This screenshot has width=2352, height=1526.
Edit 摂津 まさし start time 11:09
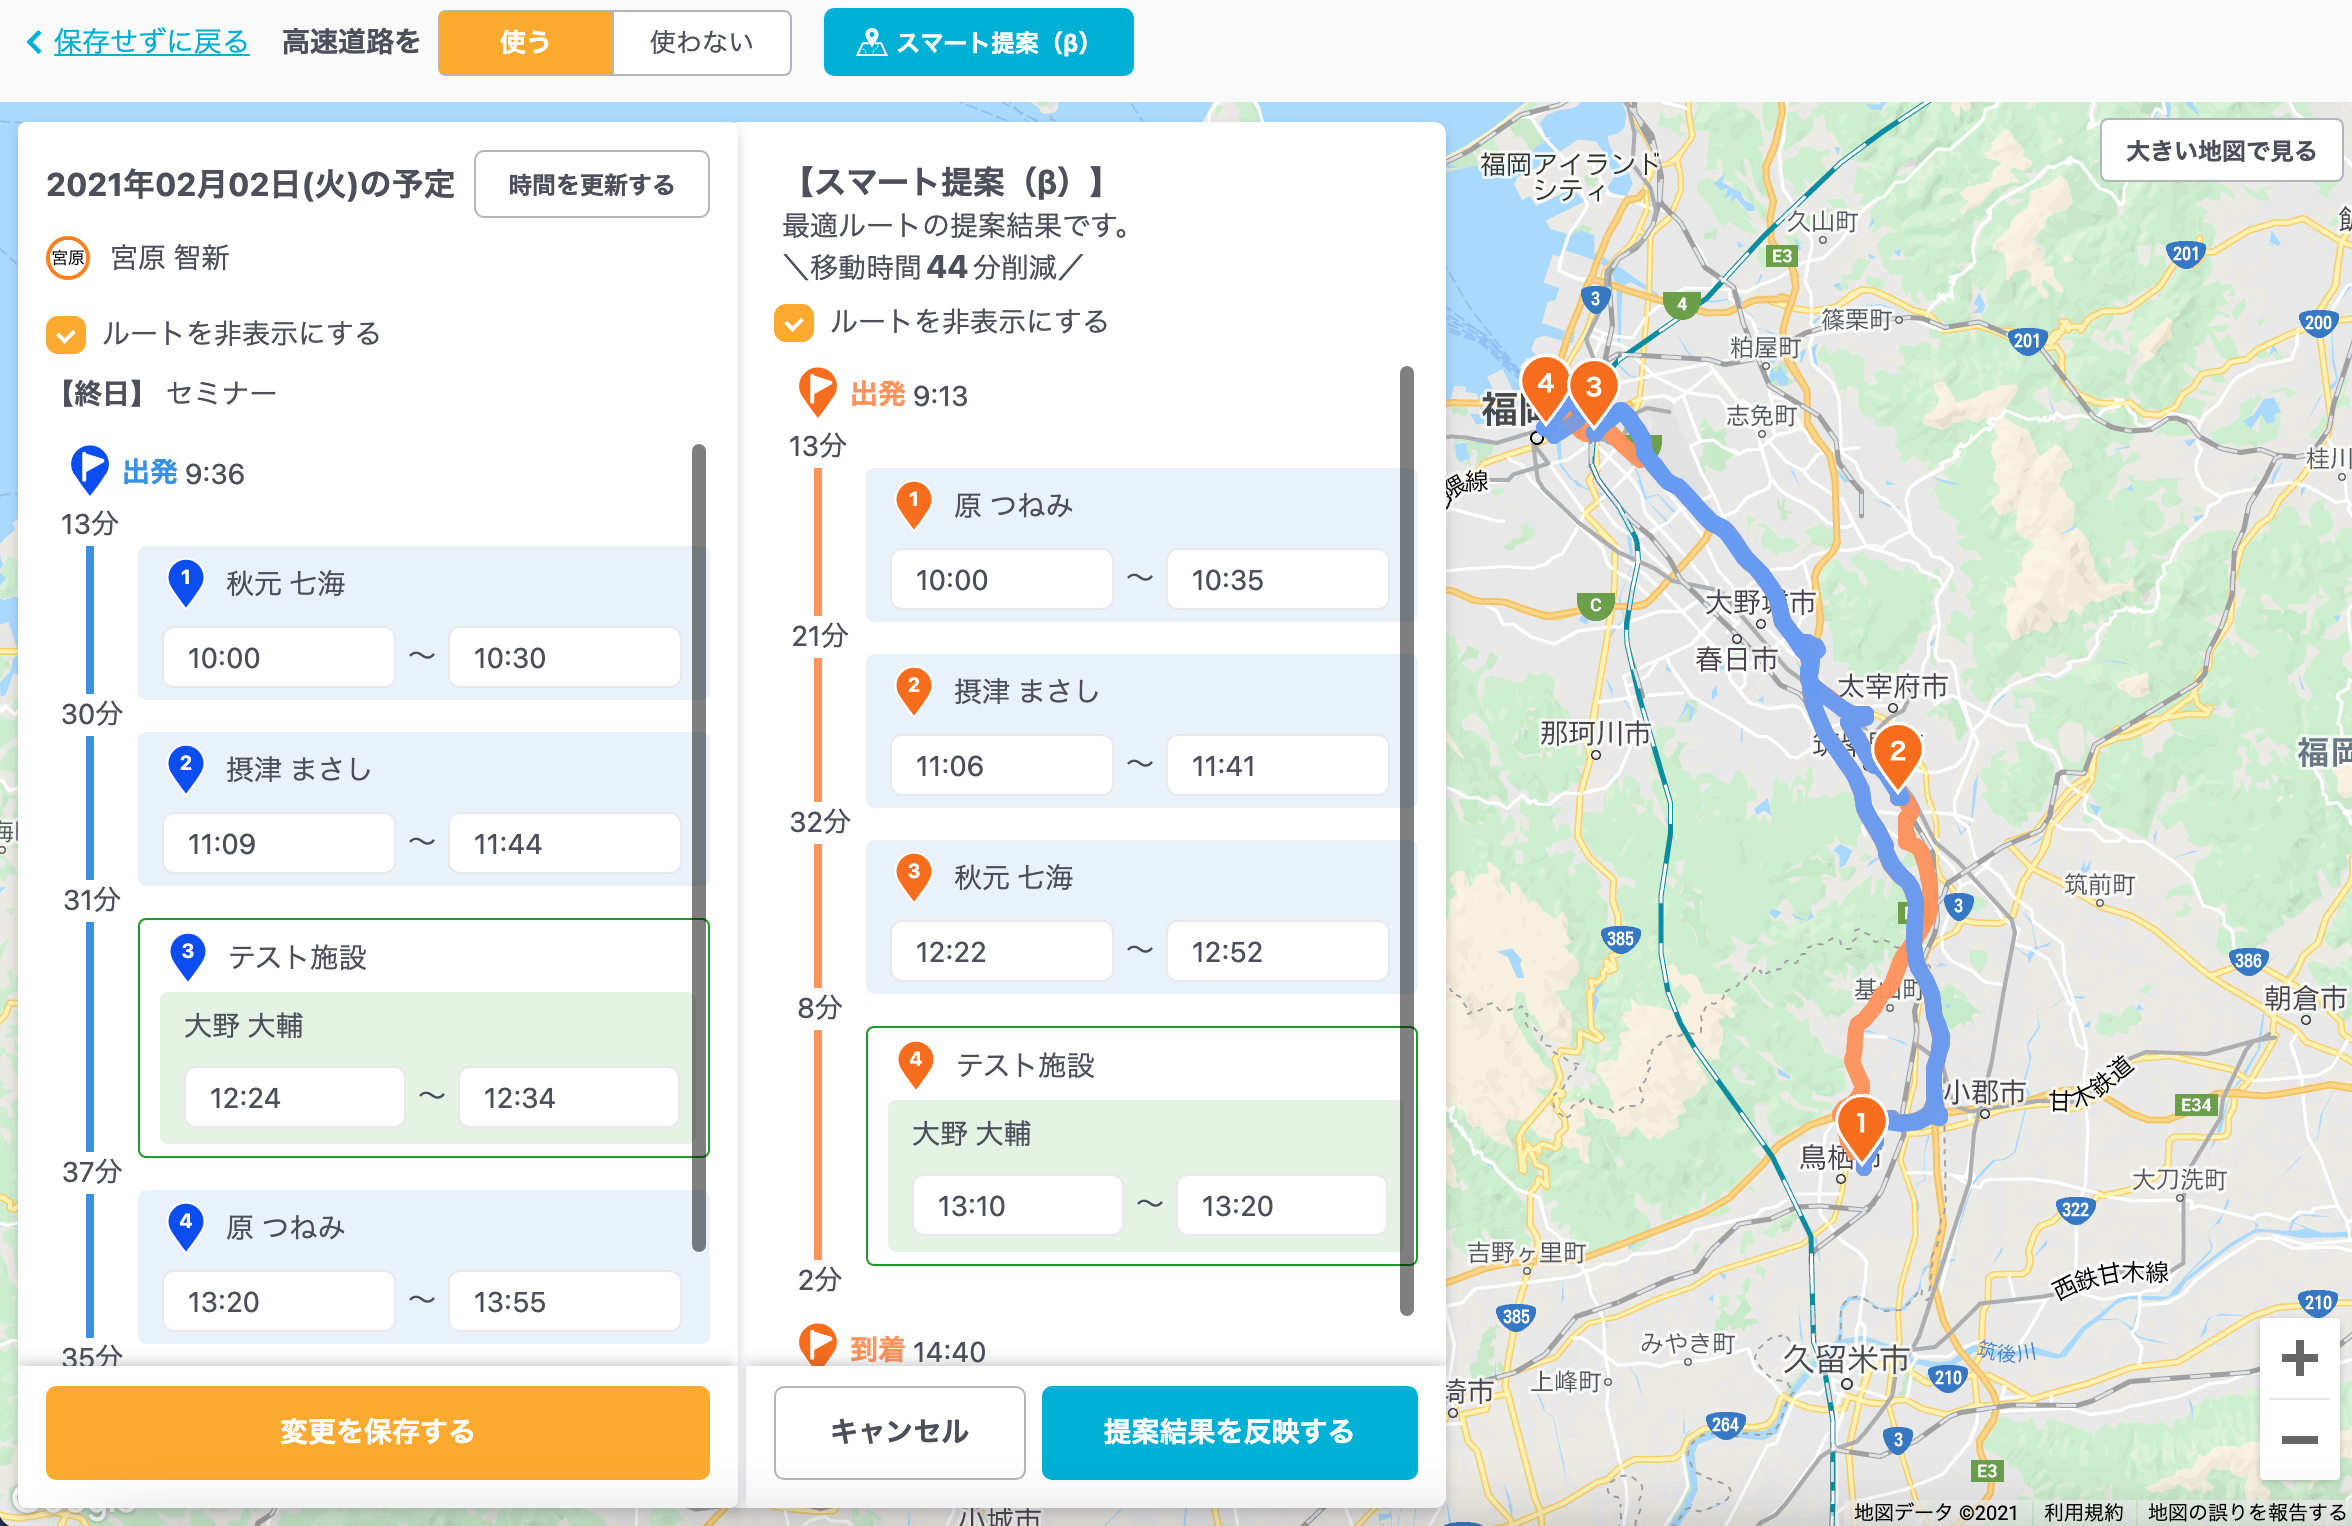tap(278, 844)
